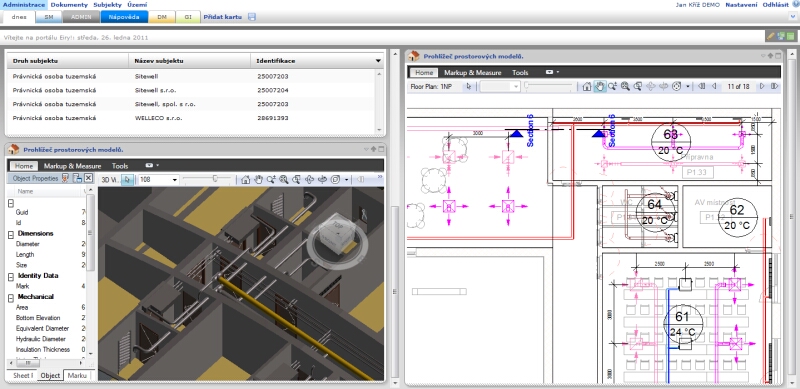
Task: Click Pan hand tool in 3D viewer toolbar
Action: [258, 180]
